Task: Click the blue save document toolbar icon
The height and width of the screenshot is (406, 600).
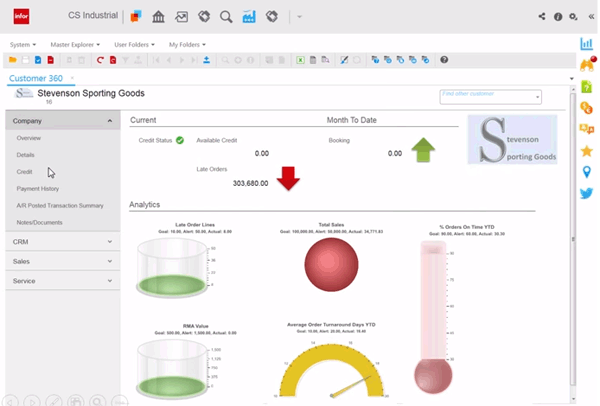Action: [x=38, y=60]
